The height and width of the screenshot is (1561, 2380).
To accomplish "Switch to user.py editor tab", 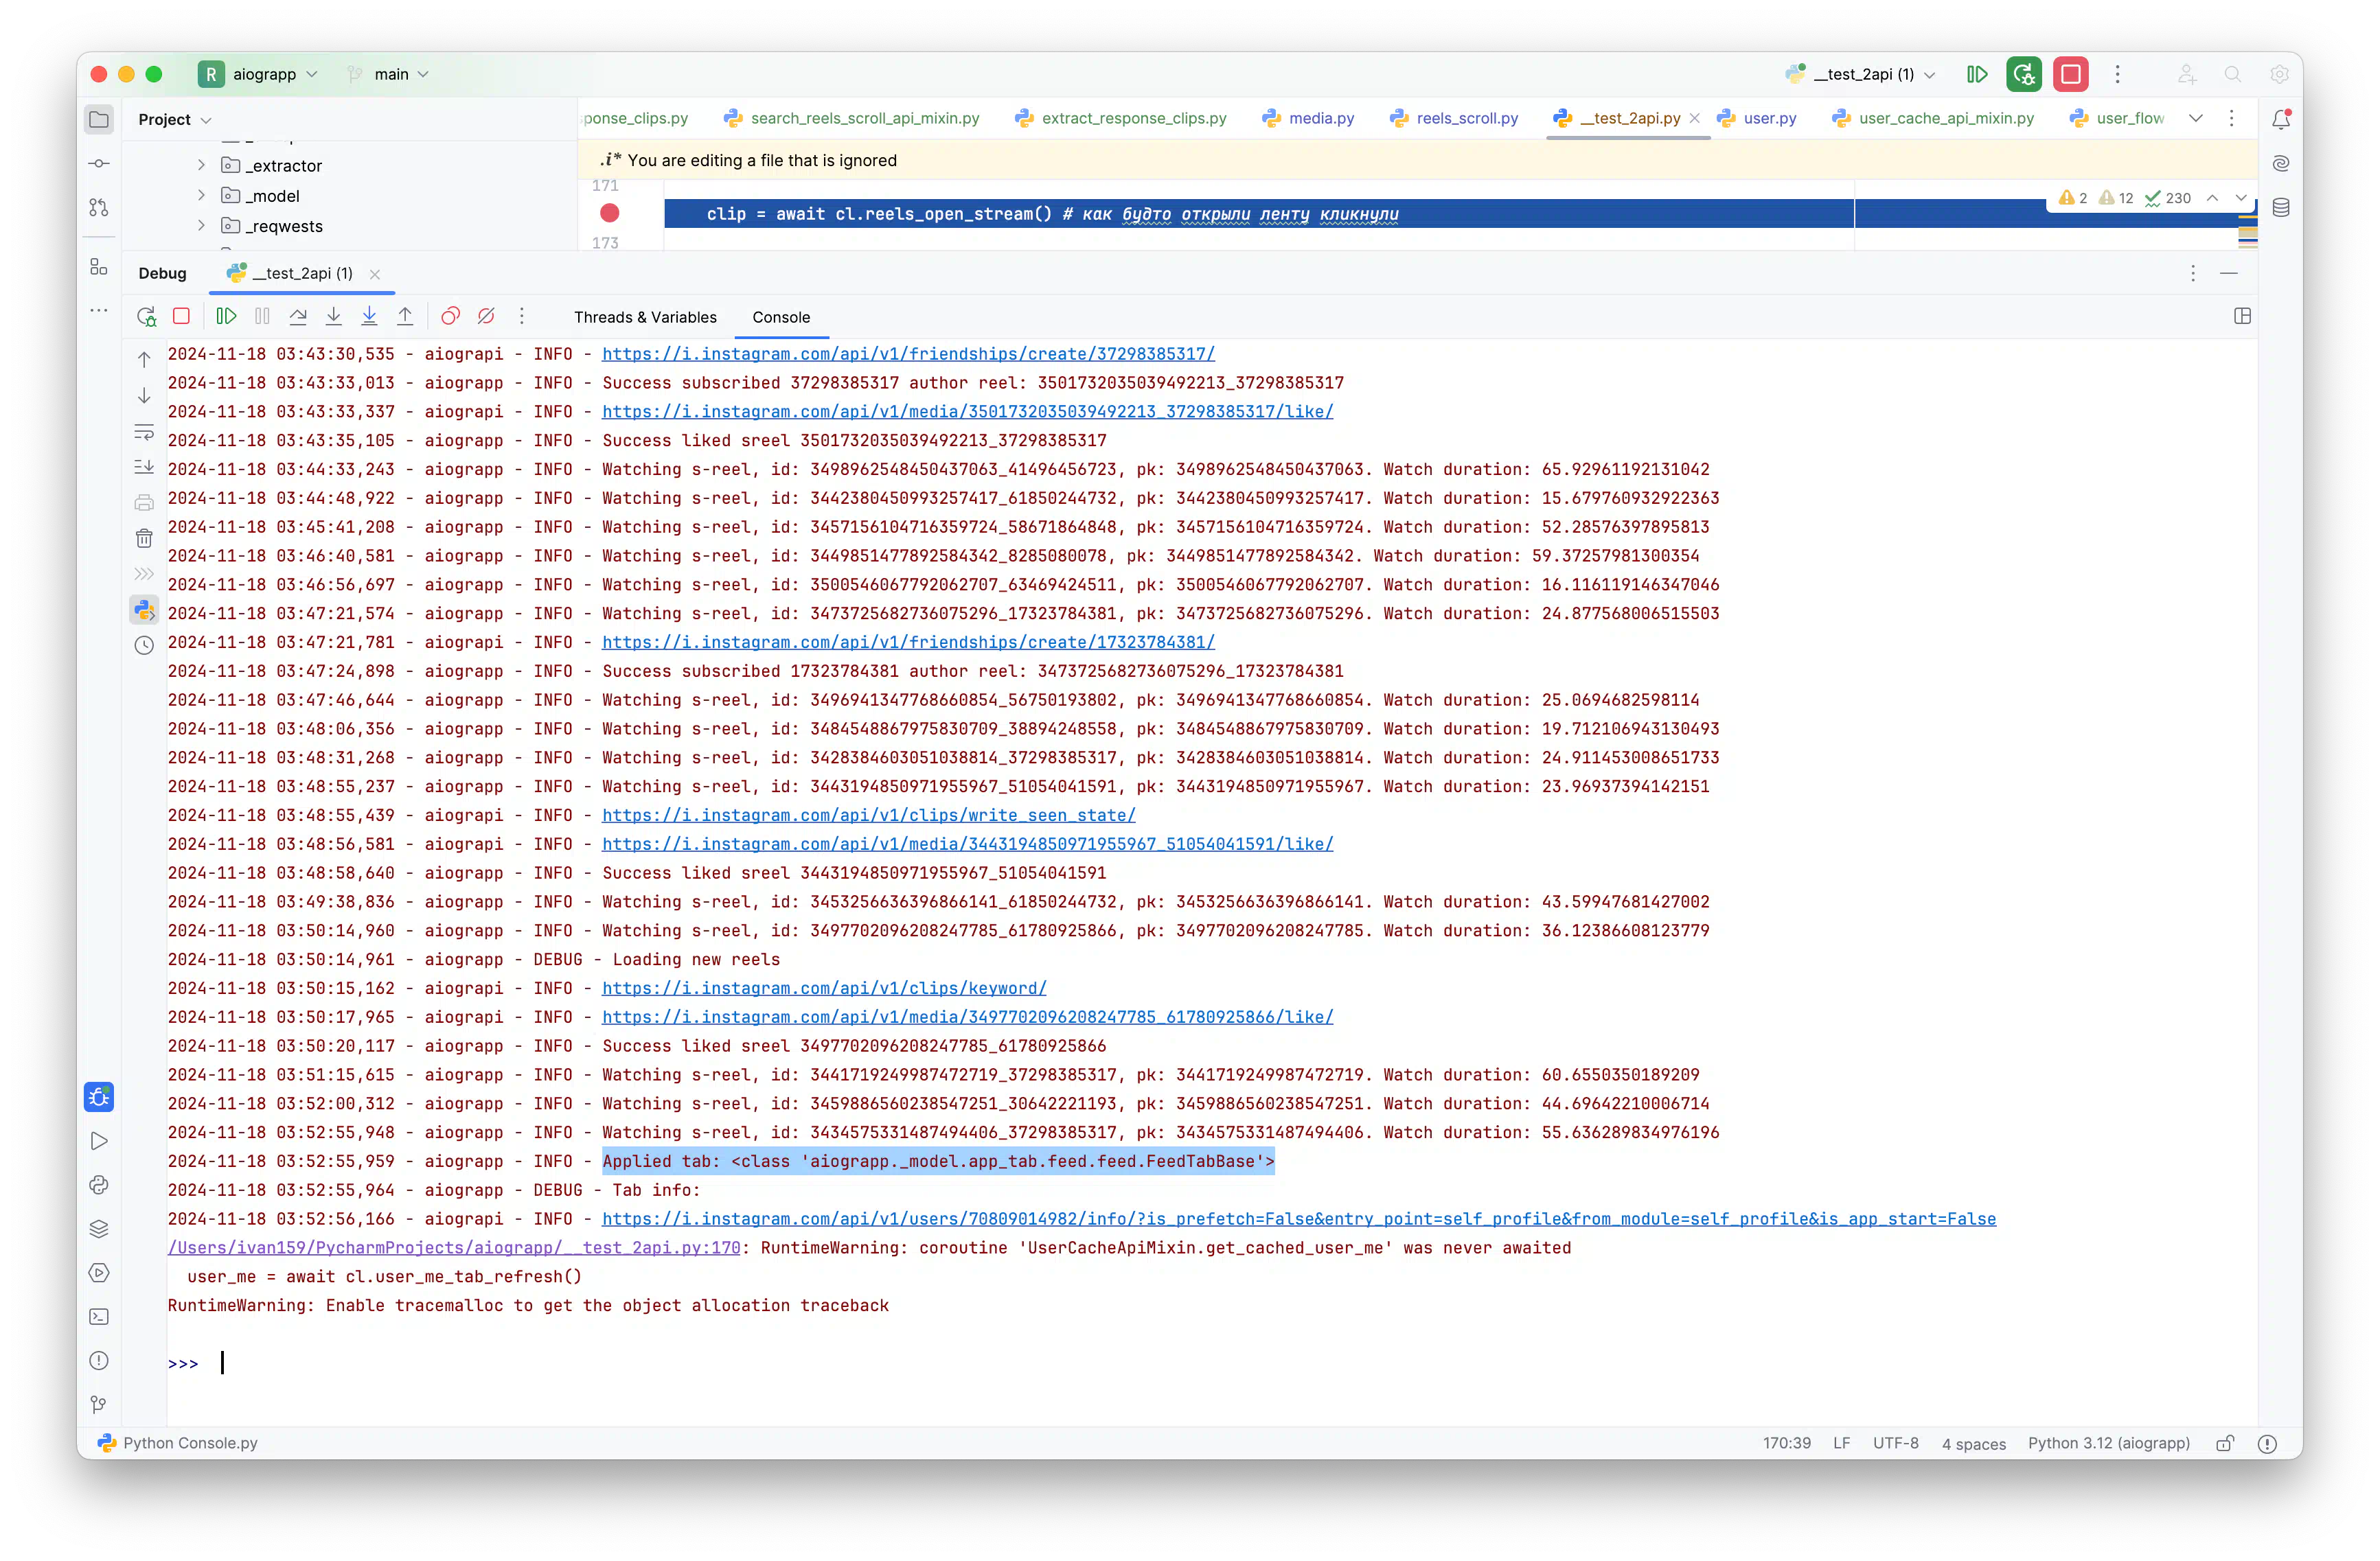I will pos(1757,118).
